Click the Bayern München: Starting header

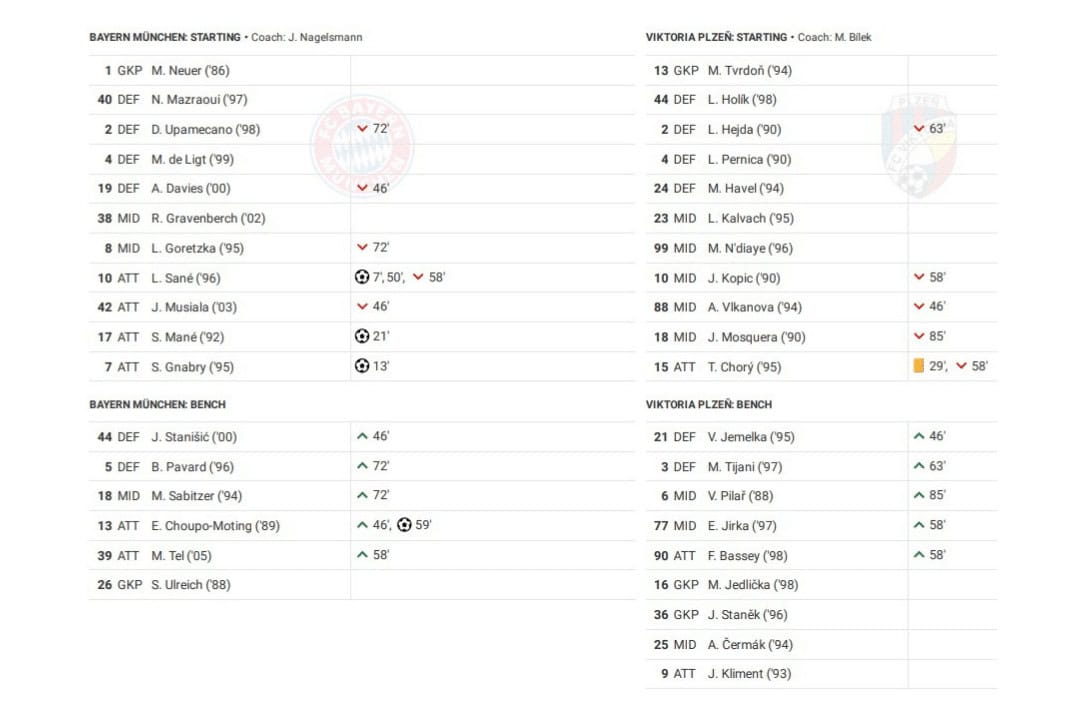(164, 37)
